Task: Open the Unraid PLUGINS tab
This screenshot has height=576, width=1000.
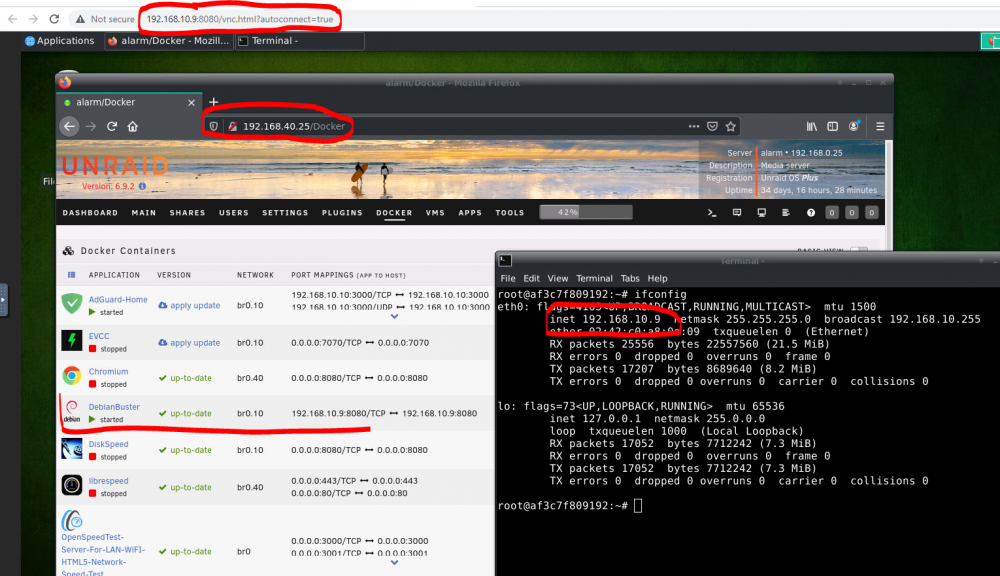Action: pyautogui.click(x=342, y=213)
